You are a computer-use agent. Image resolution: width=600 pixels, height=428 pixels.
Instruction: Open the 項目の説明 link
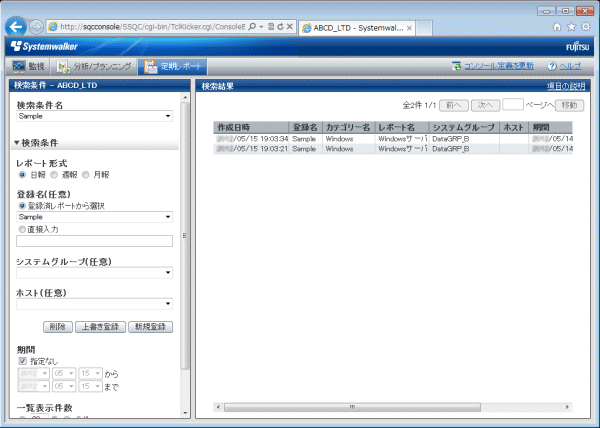(x=567, y=87)
